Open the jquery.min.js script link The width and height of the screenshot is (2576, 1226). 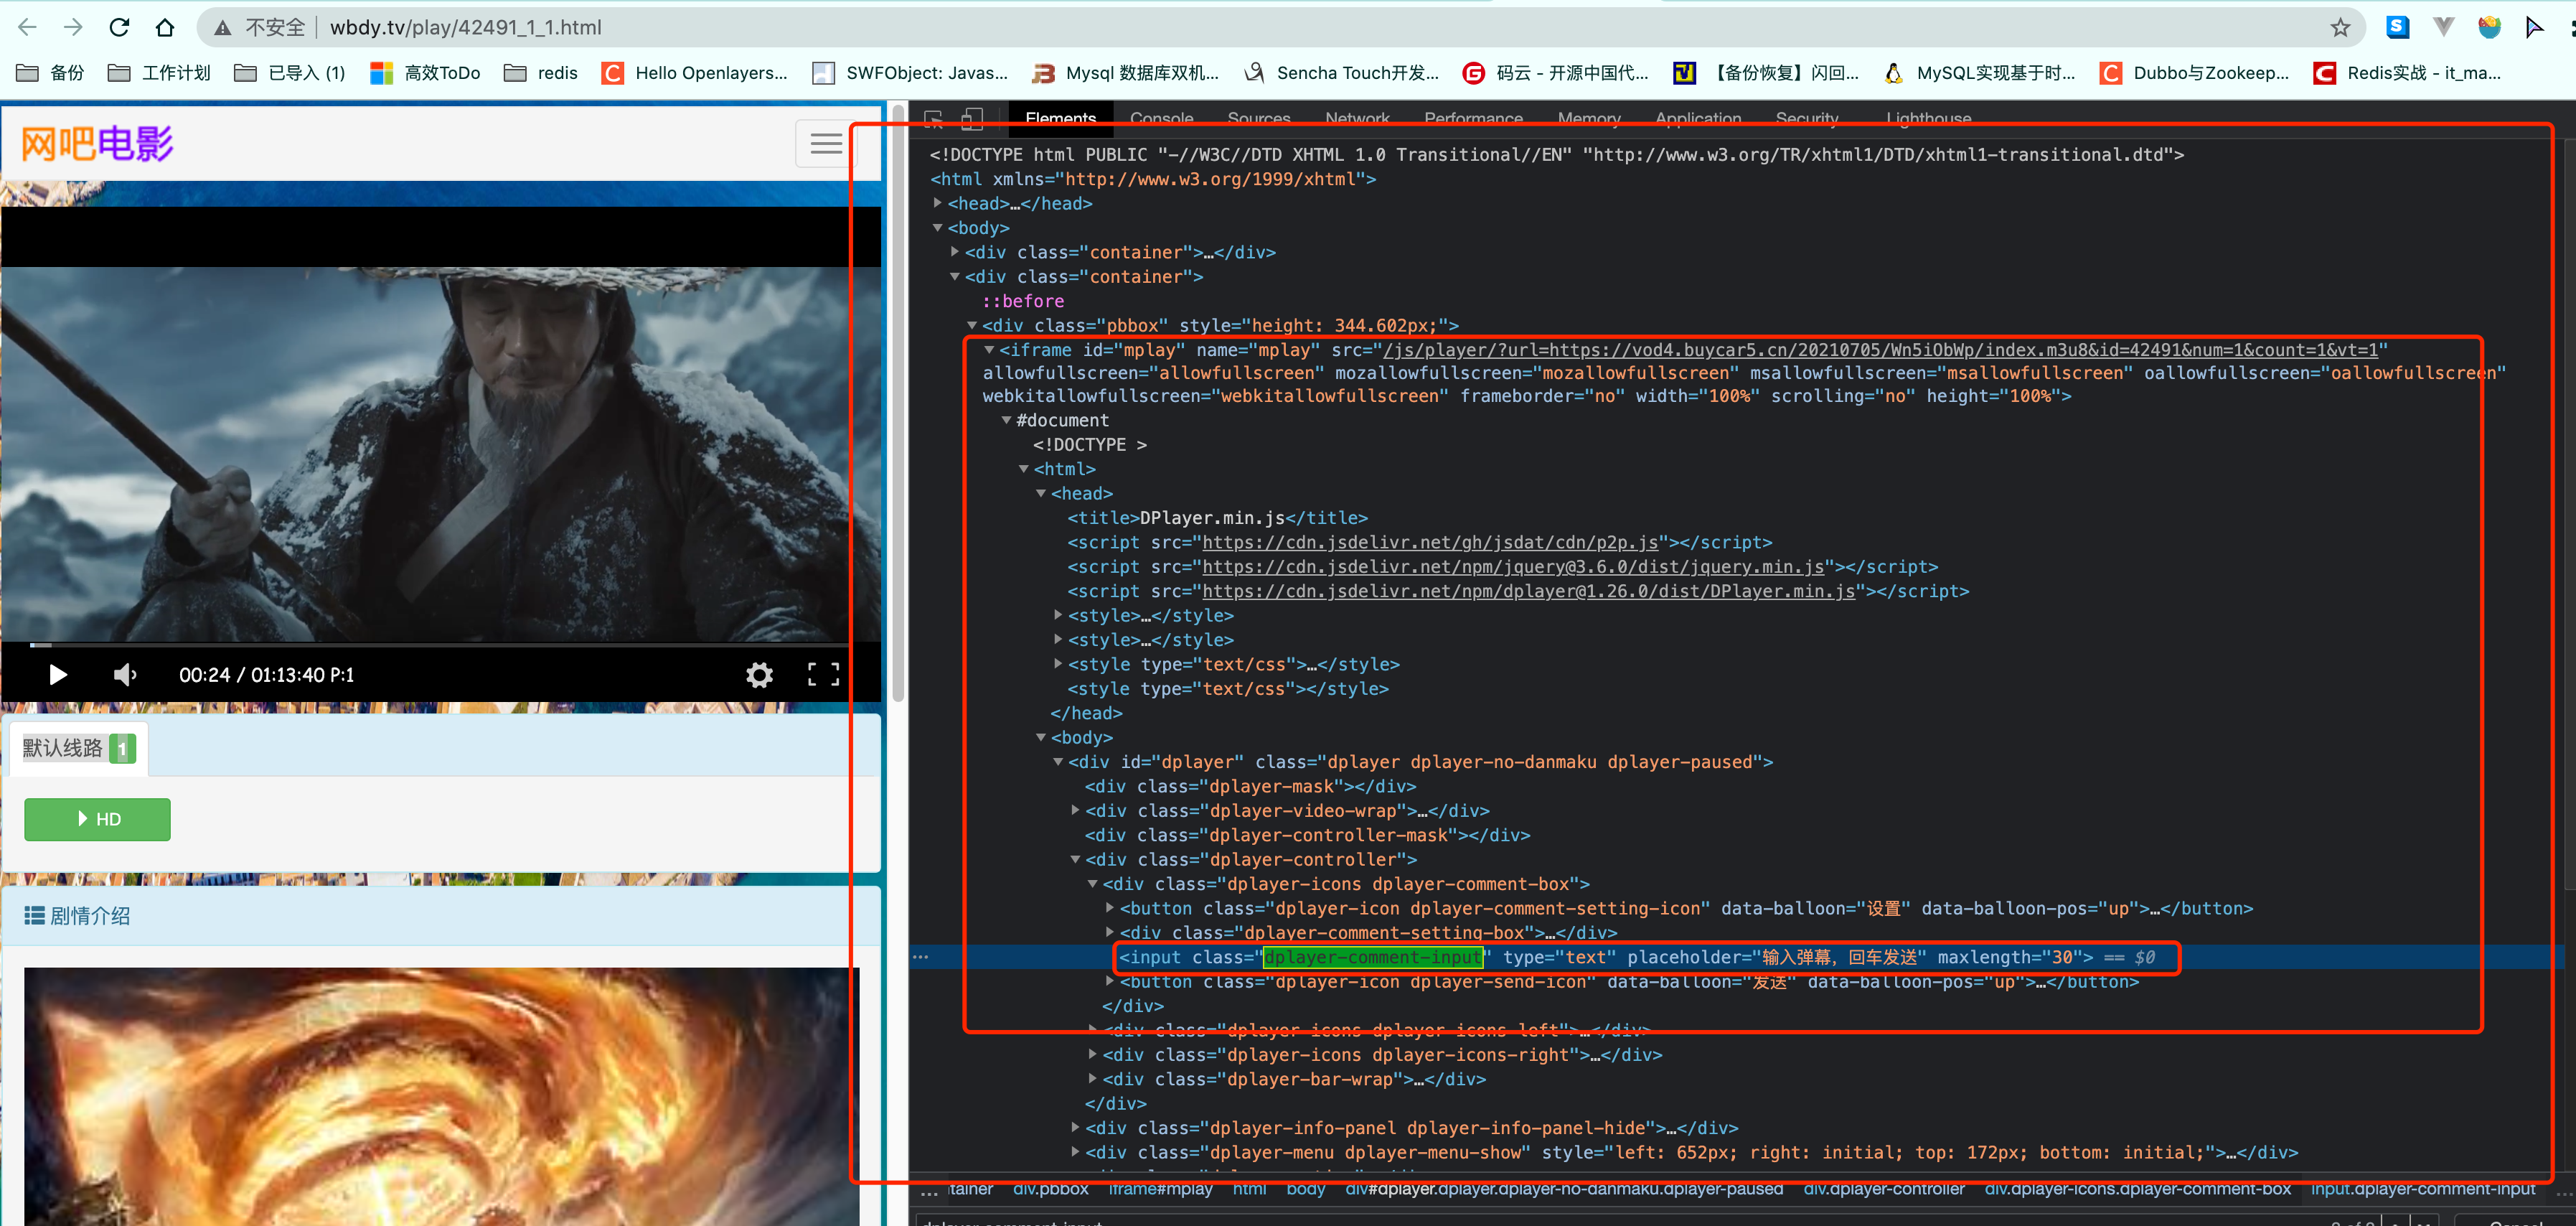click(1512, 567)
